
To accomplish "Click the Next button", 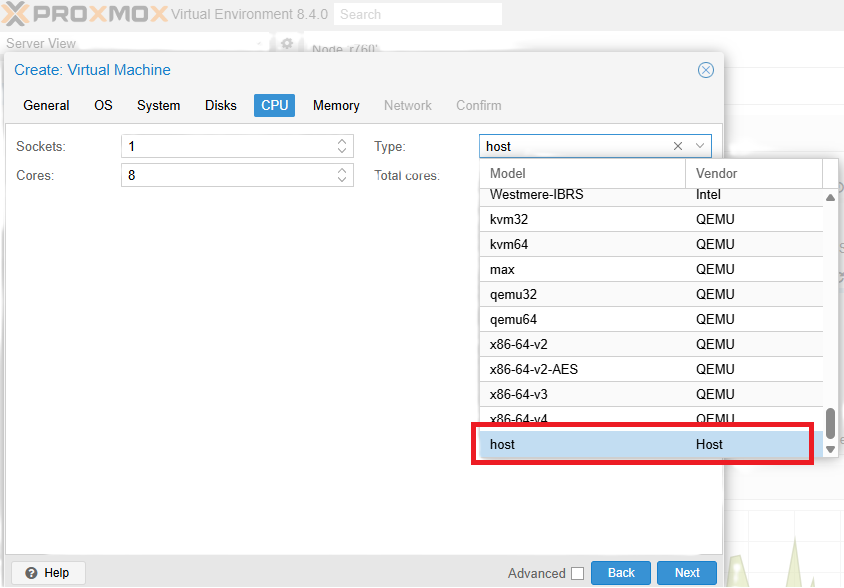I will click(x=687, y=573).
